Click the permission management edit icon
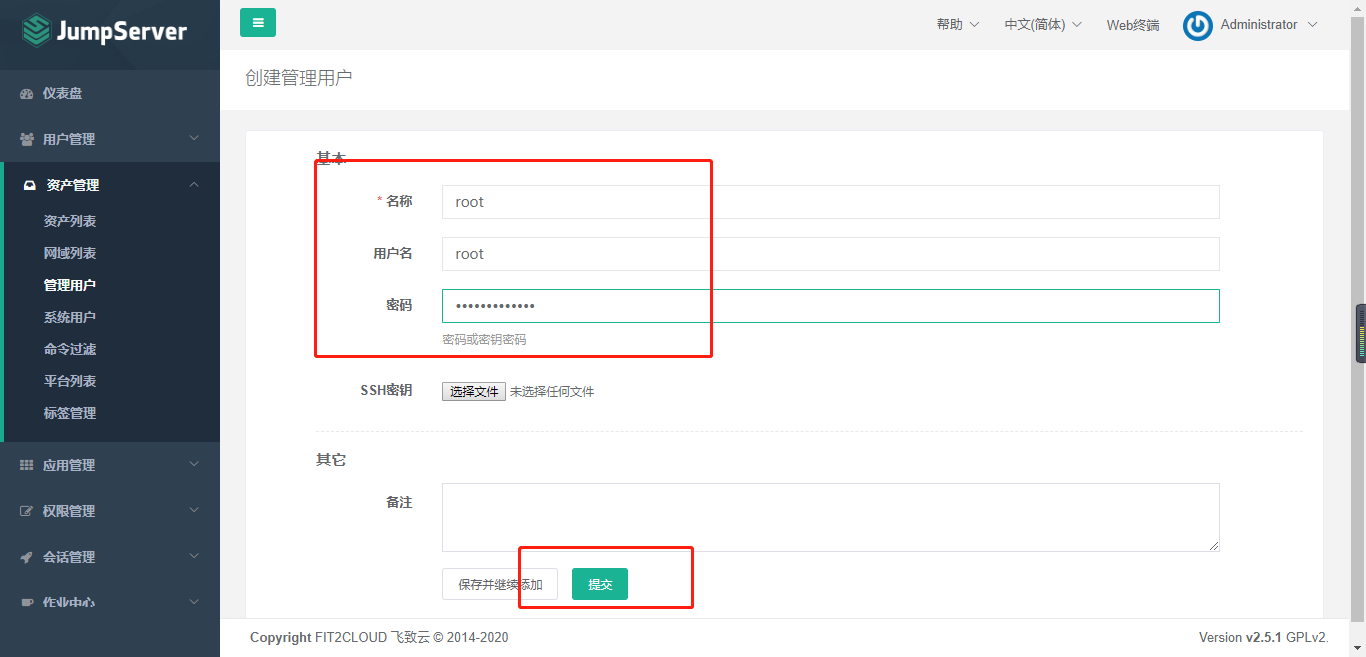 click(27, 511)
